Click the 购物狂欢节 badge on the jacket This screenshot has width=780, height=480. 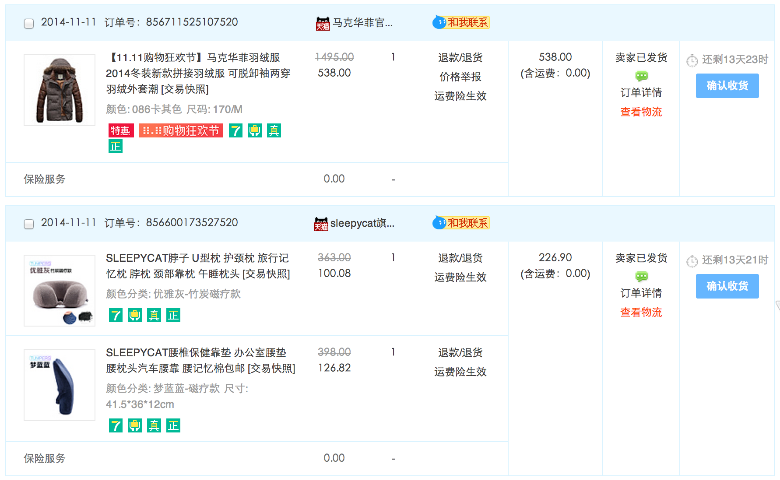pyautogui.click(x=181, y=130)
